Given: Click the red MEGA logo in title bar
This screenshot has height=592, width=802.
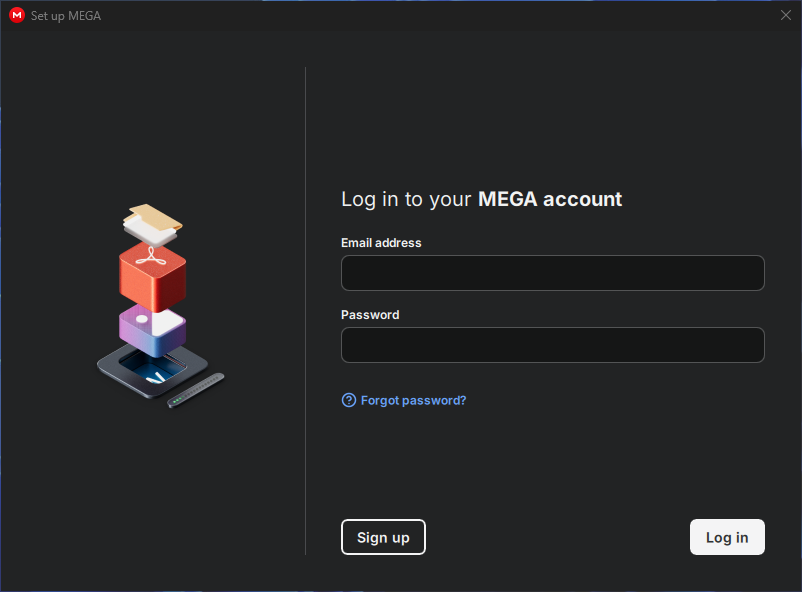Looking at the screenshot, I should point(17,15).
